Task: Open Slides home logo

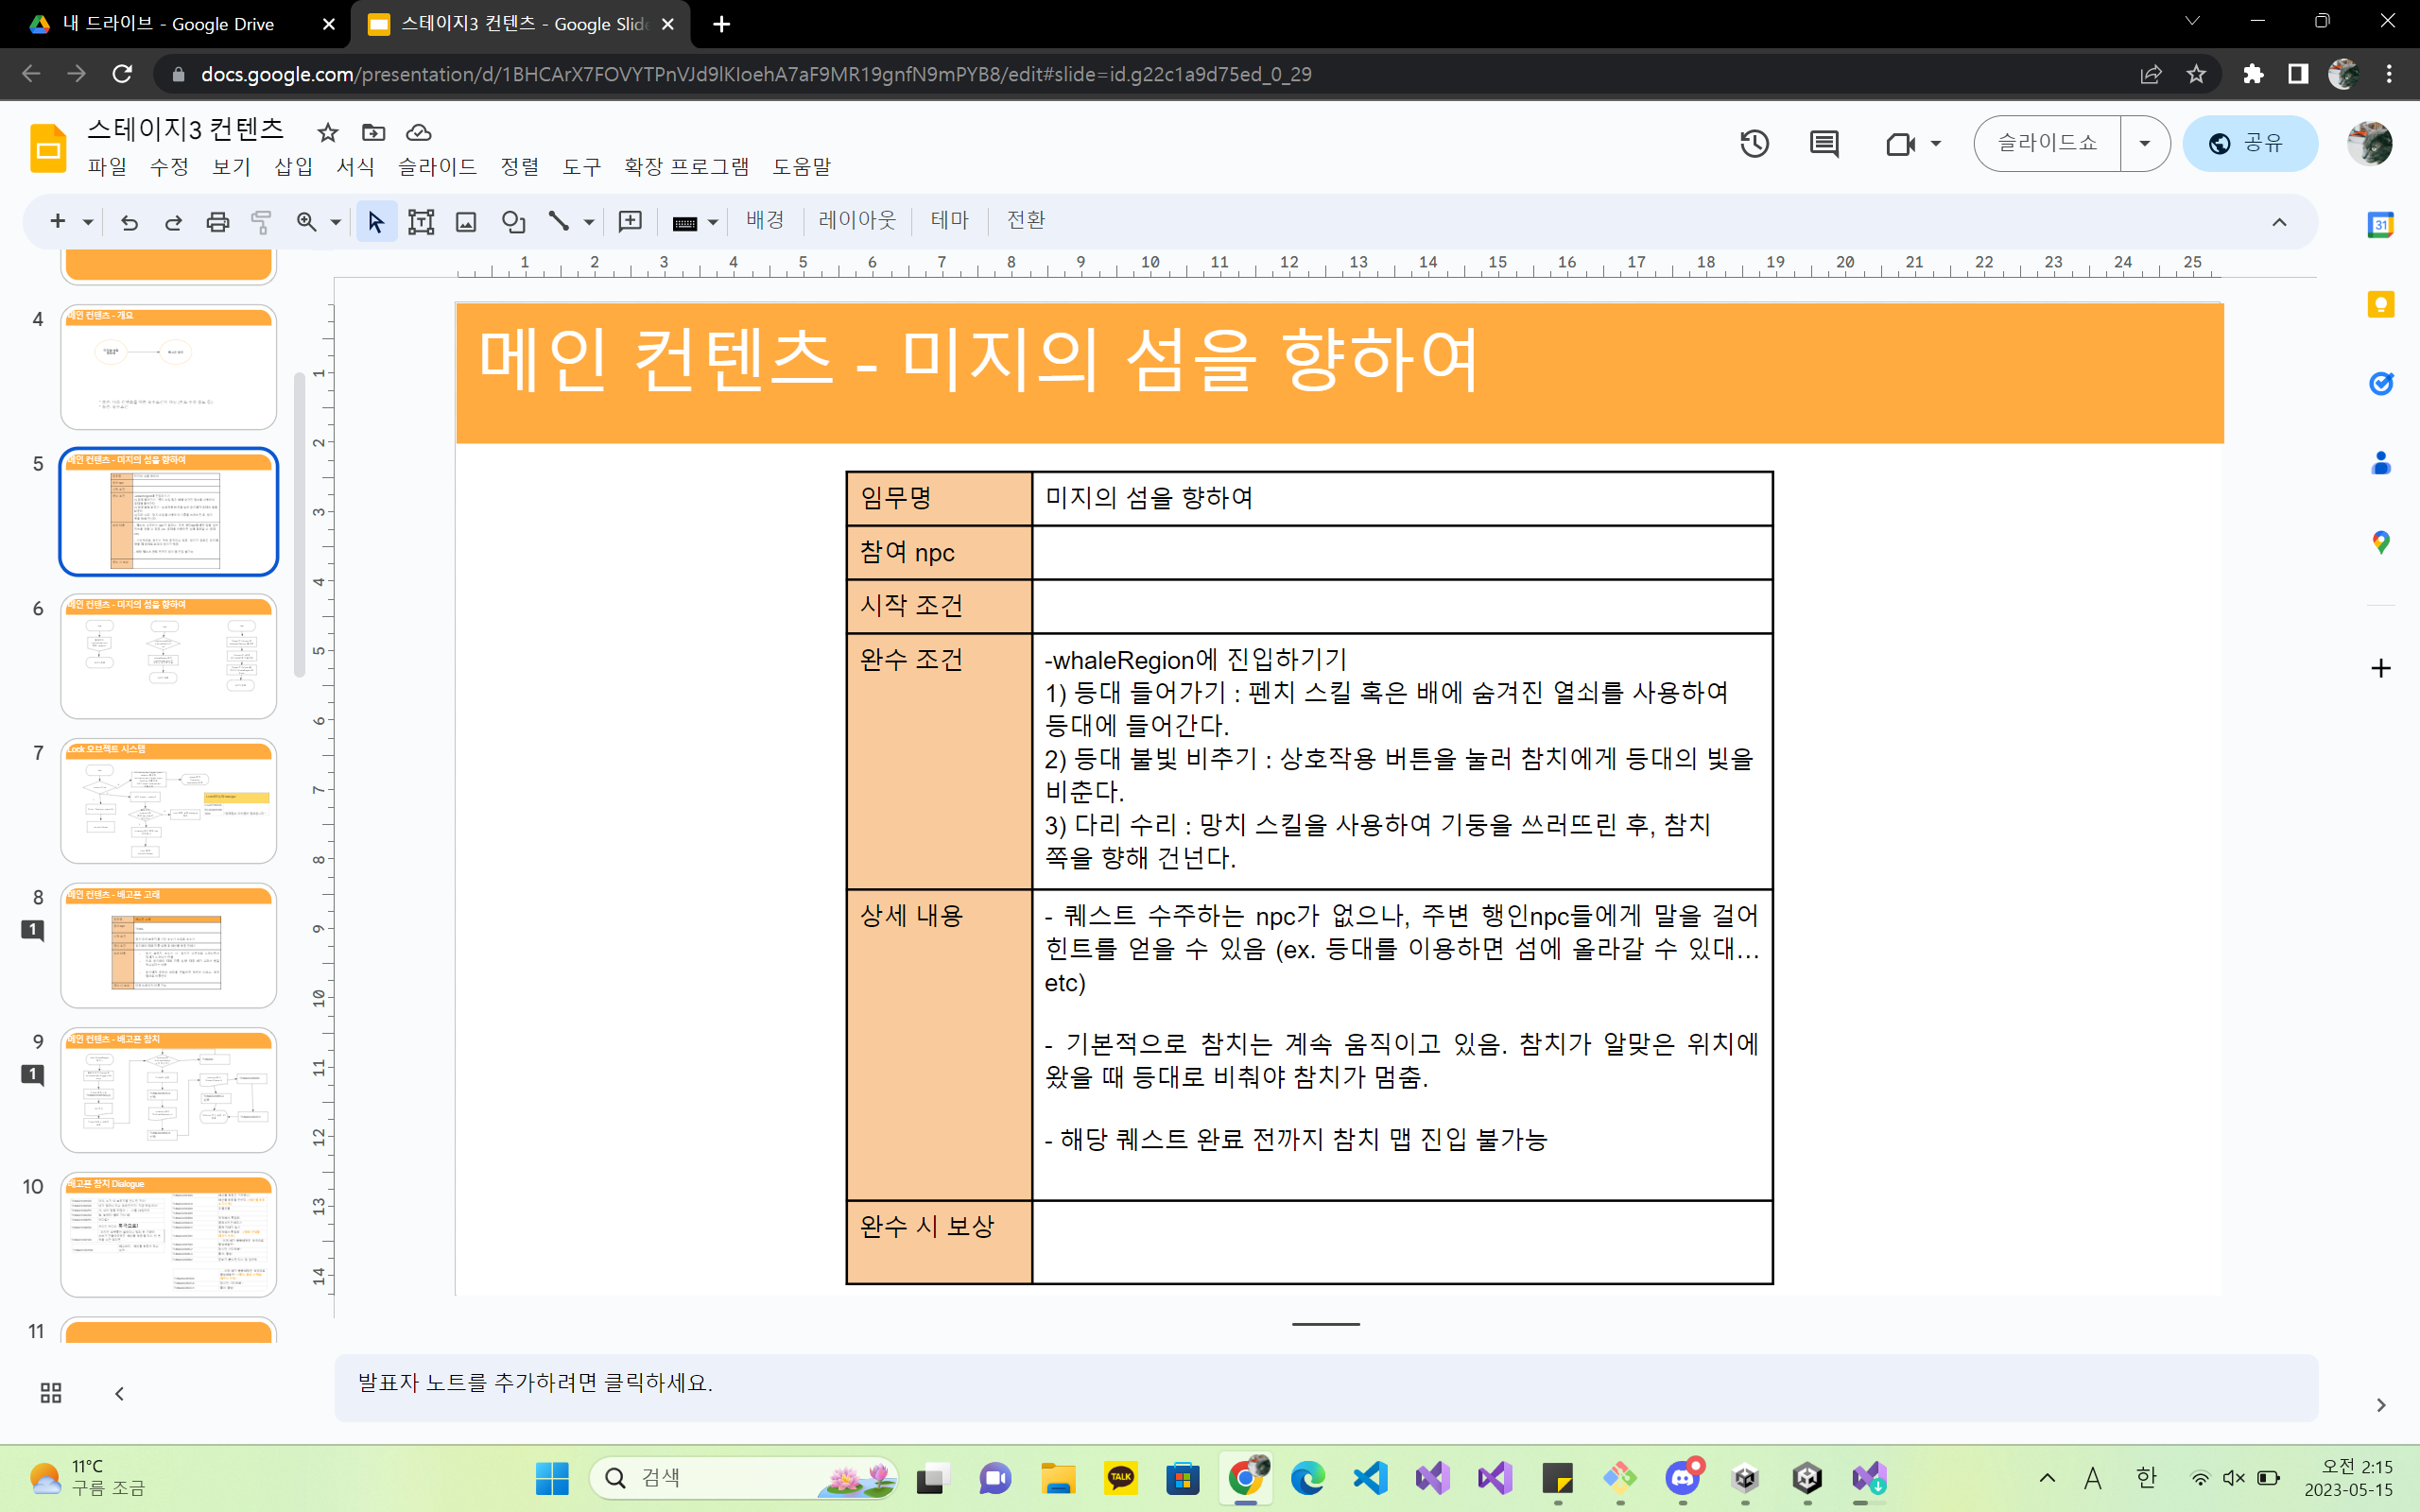Action: pos(48,148)
